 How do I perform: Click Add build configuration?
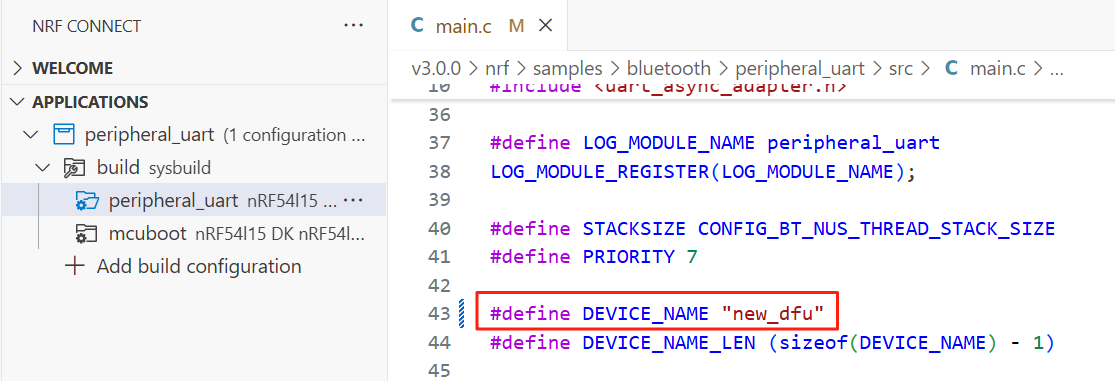tap(198, 267)
